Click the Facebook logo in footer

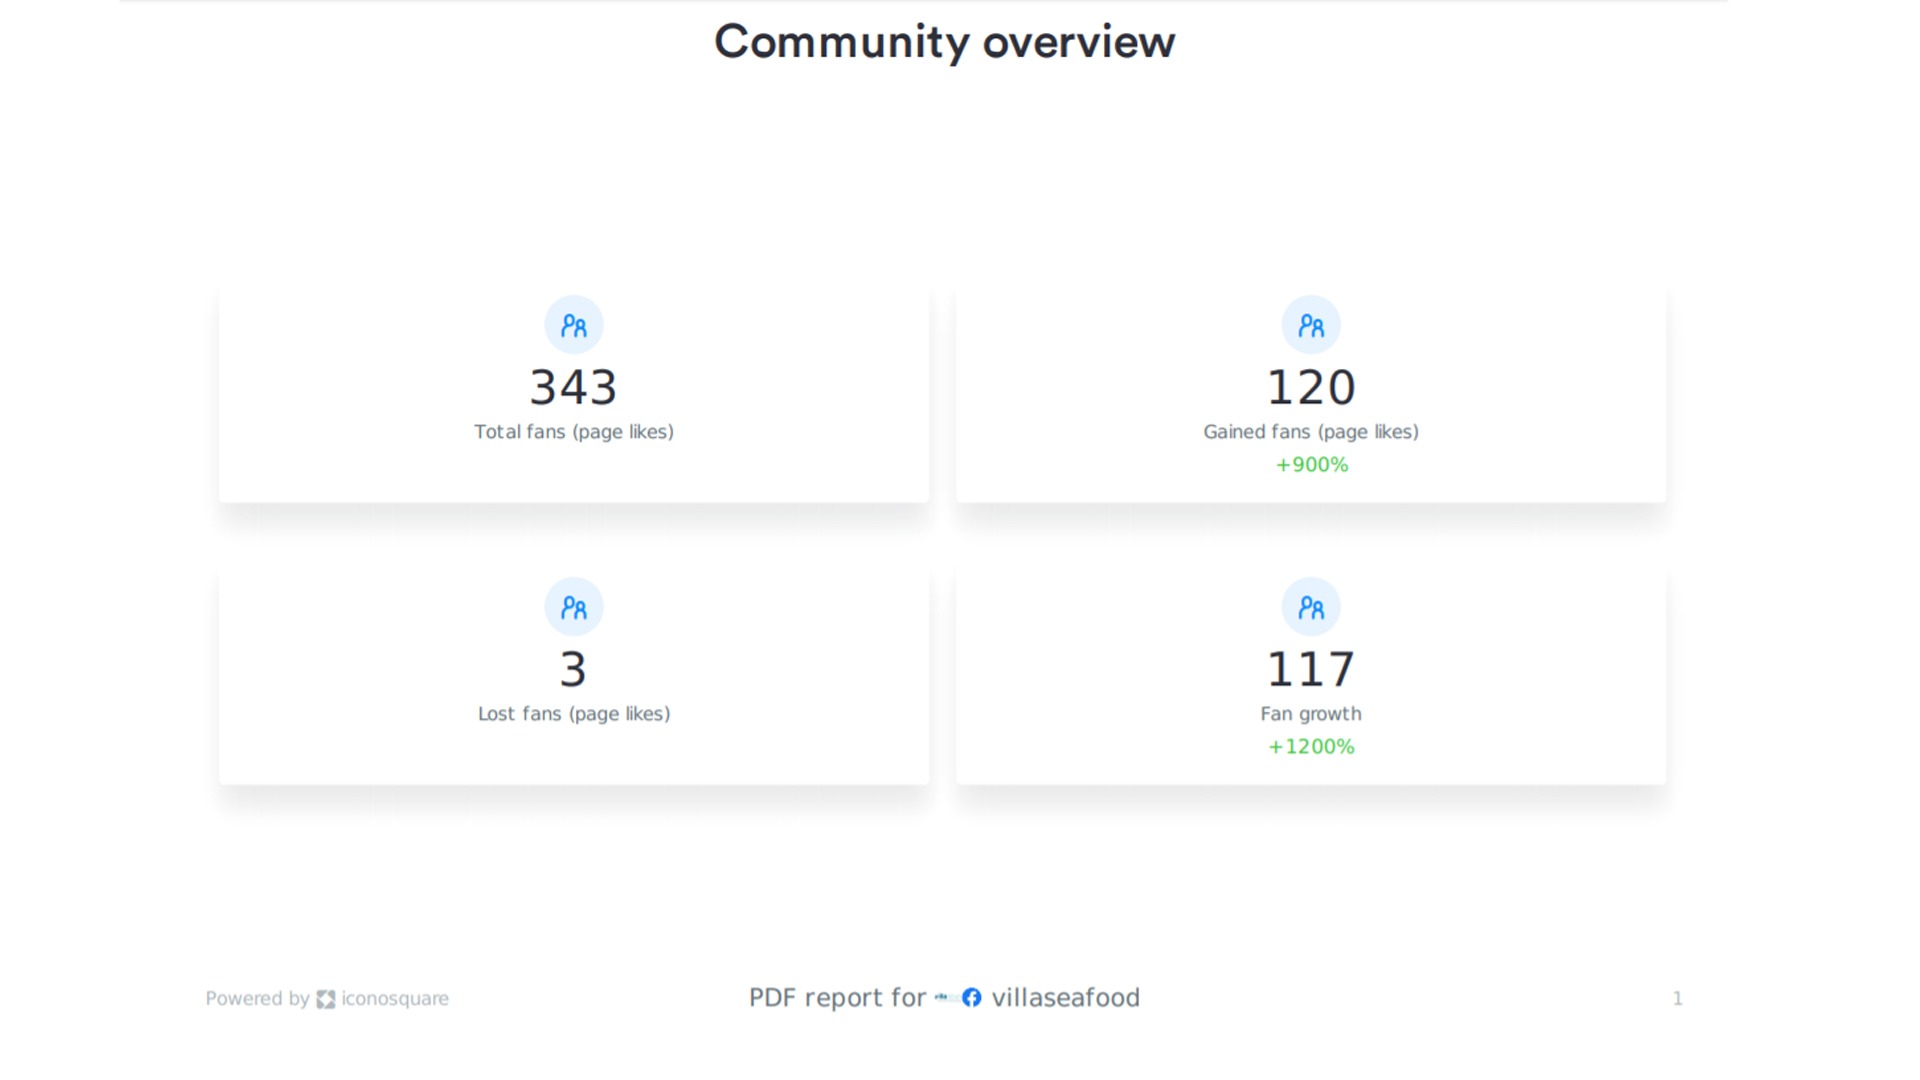tap(971, 997)
